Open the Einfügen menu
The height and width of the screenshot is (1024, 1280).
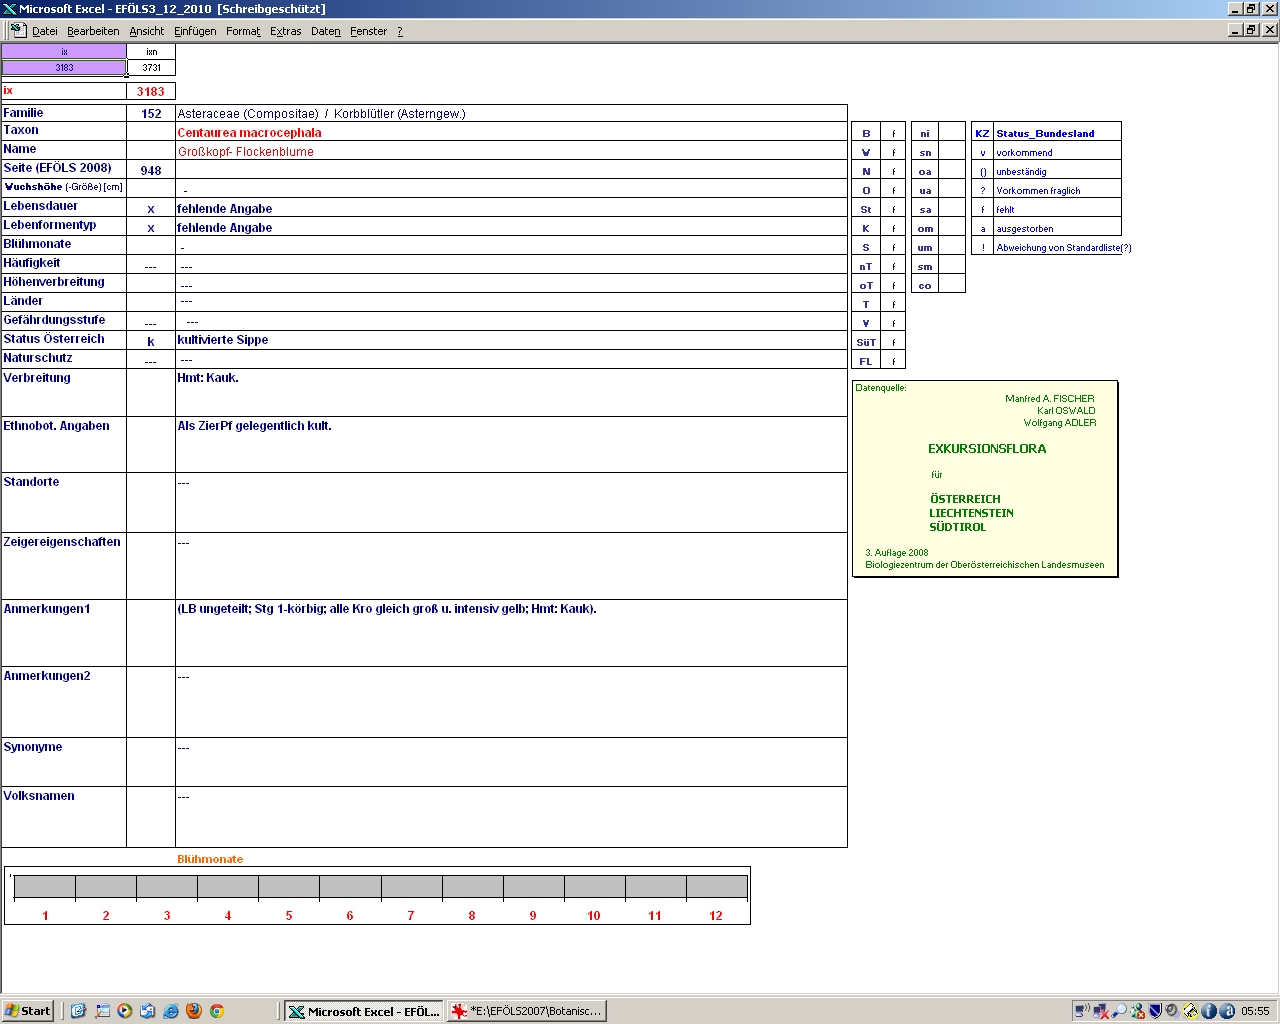195,31
